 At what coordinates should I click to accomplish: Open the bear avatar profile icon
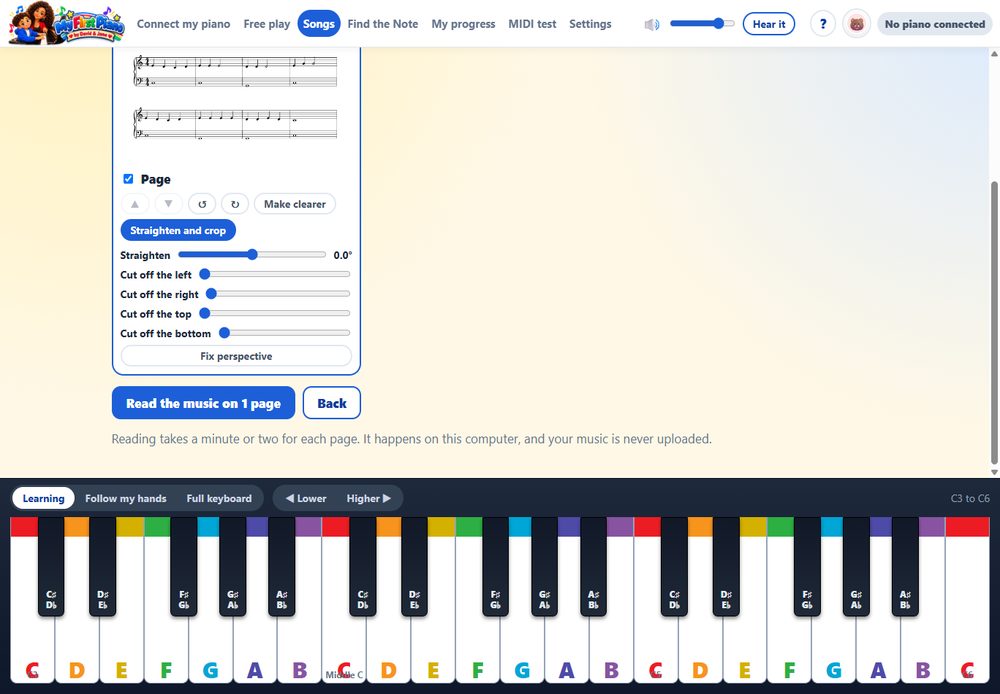857,24
